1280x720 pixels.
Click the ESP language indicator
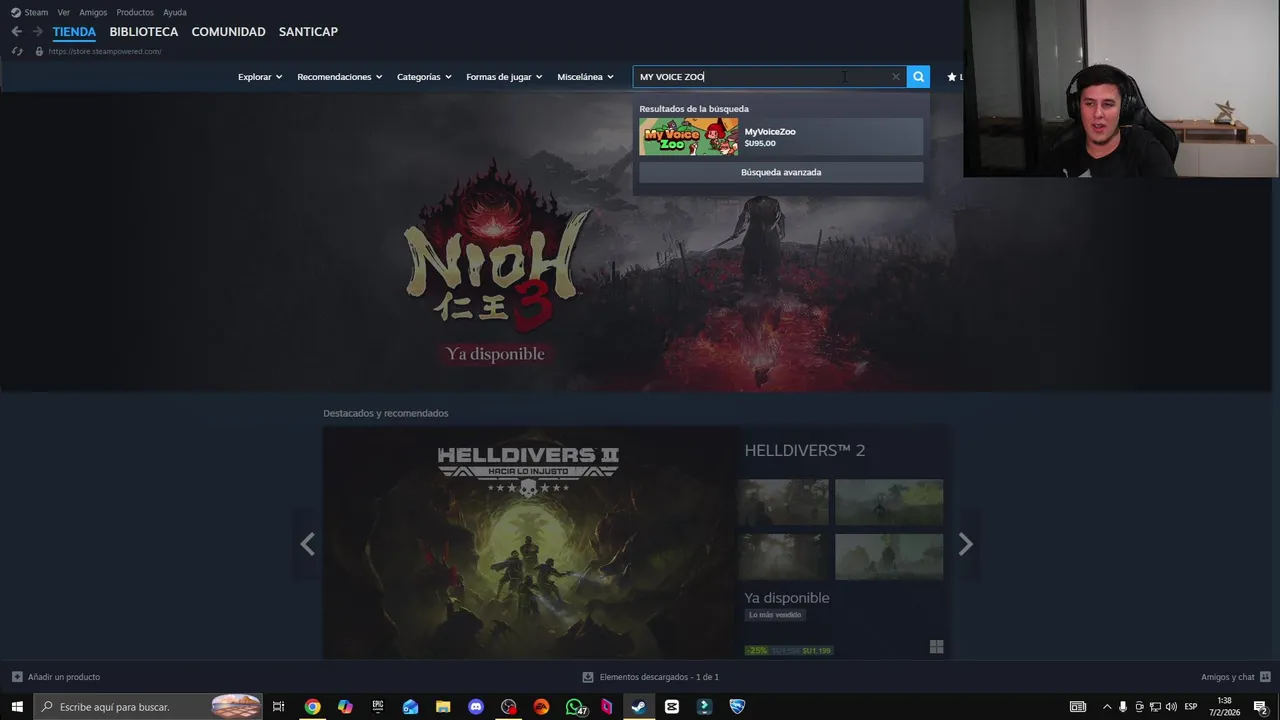pyautogui.click(x=1190, y=707)
